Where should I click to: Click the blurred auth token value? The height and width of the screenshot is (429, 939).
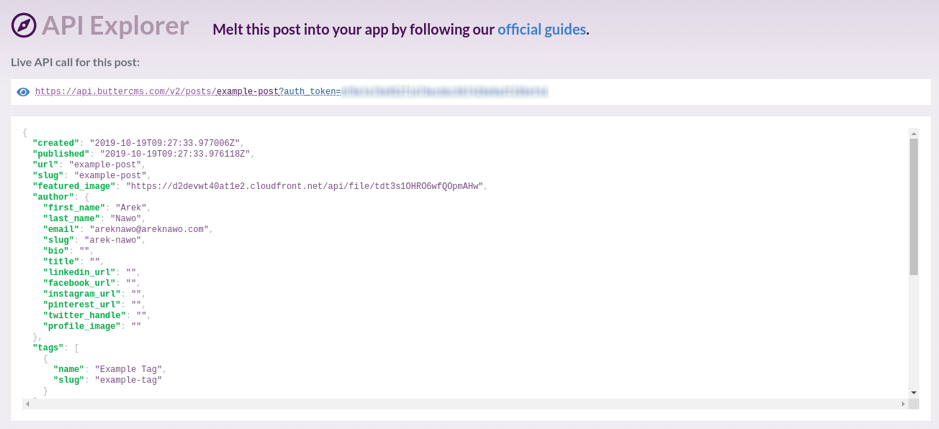(444, 92)
